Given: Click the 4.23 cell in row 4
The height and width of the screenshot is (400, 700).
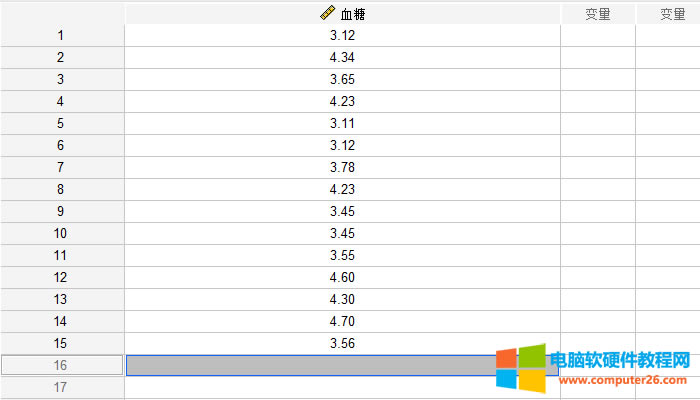Looking at the screenshot, I should tap(342, 101).
